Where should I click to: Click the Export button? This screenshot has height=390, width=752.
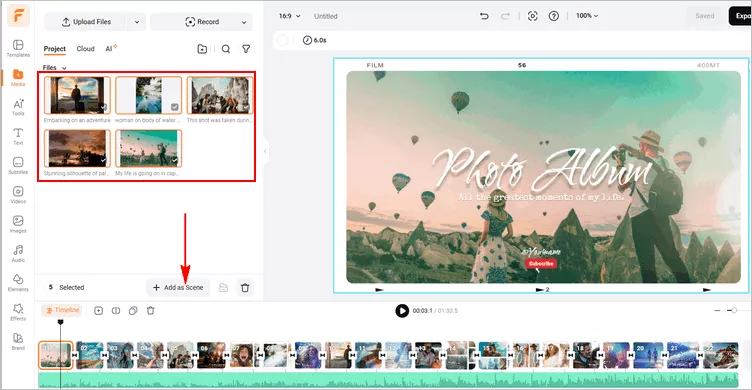(740, 16)
